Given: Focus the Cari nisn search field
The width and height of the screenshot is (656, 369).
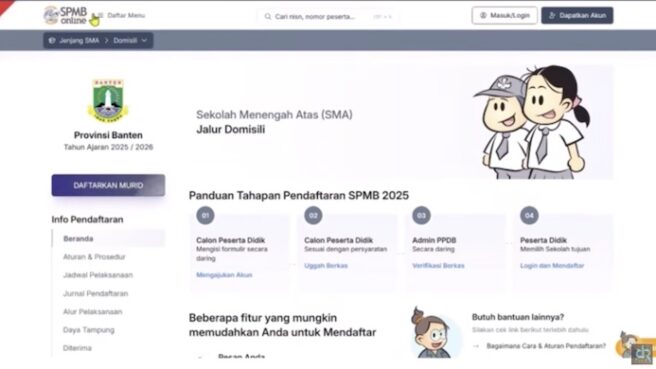Looking at the screenshot, I should coord(327,17).
